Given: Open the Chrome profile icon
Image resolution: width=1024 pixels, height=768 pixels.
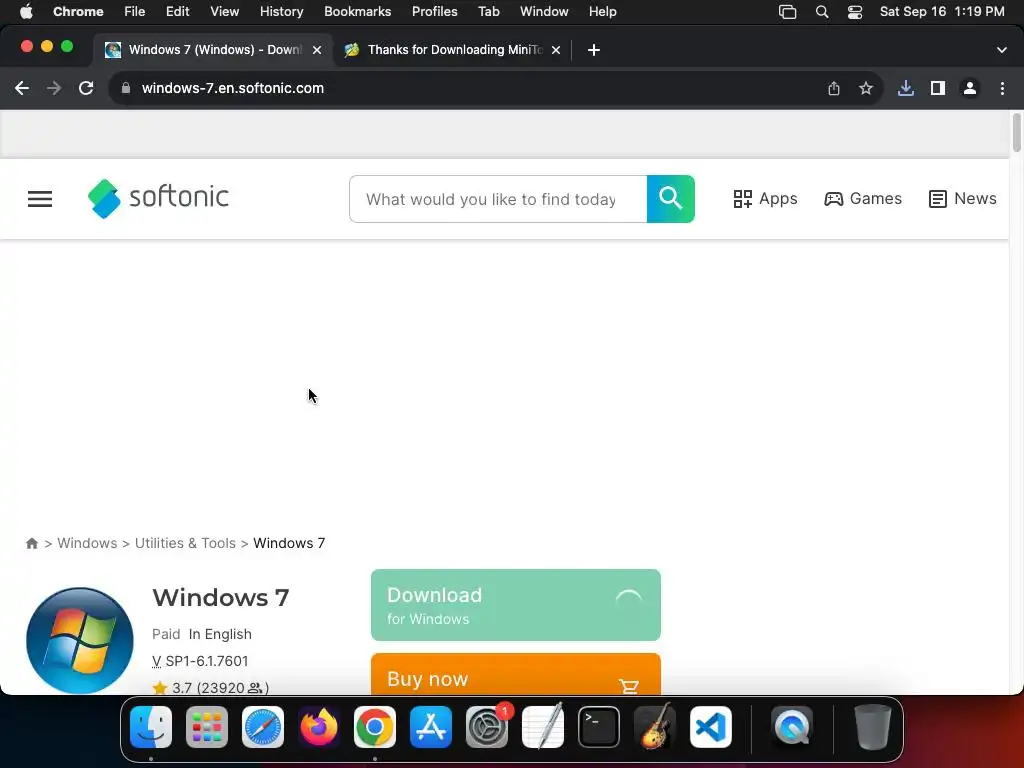Looking at the screenshot, I should coord(970,88).
